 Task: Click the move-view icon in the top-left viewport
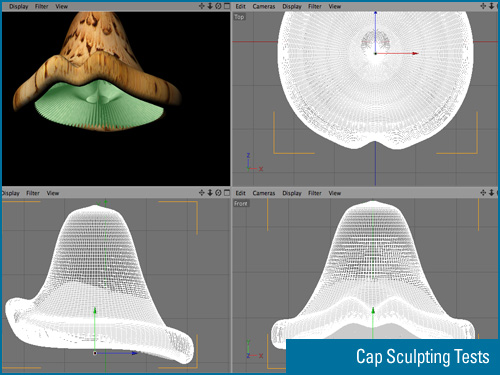pyautogui.click(x=202, y=6)
